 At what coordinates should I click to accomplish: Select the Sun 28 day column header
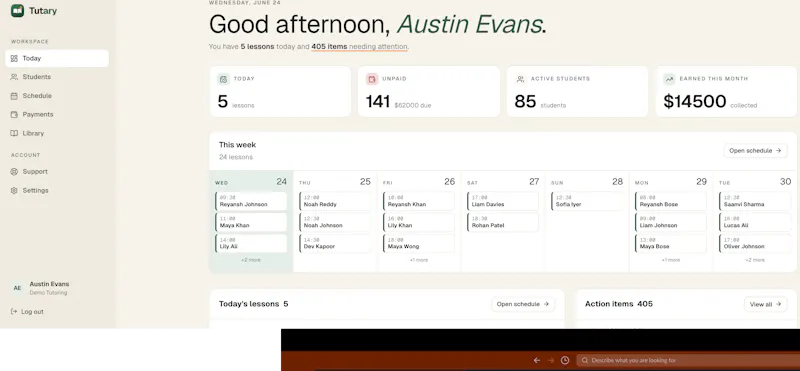click(x=587, y=182)
